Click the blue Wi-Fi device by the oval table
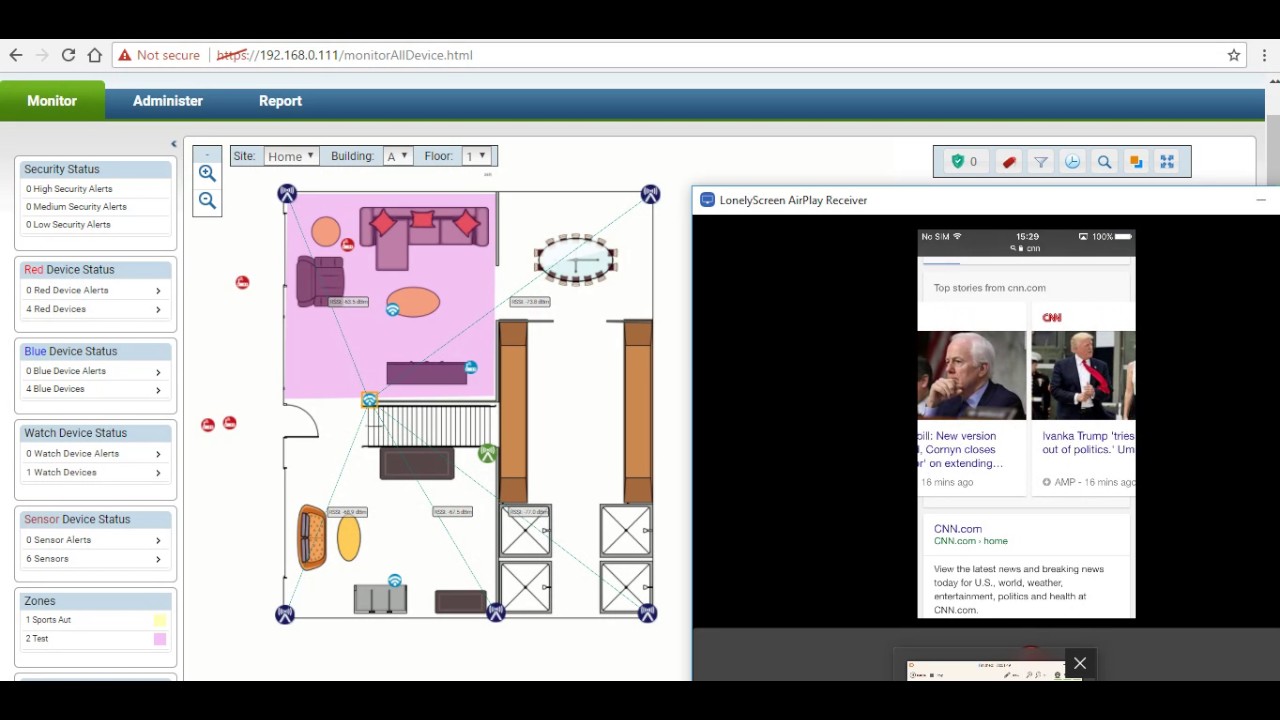This screenshot has width=1280, height=720. 393,310
